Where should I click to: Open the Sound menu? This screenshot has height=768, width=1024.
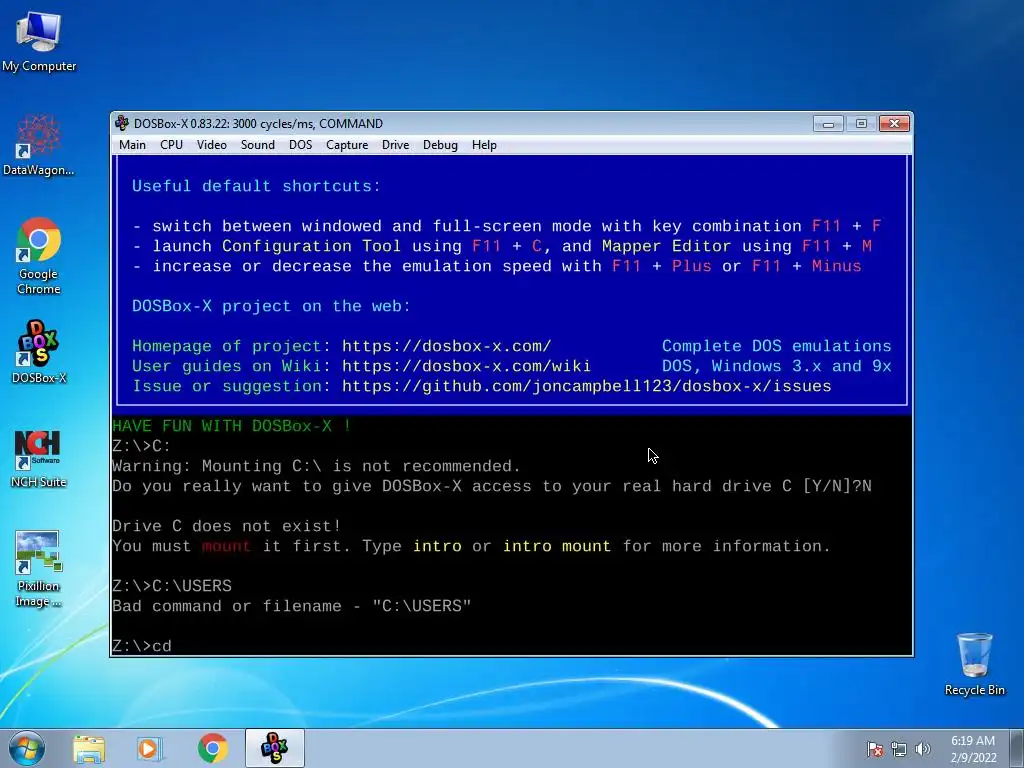(257, 145)
